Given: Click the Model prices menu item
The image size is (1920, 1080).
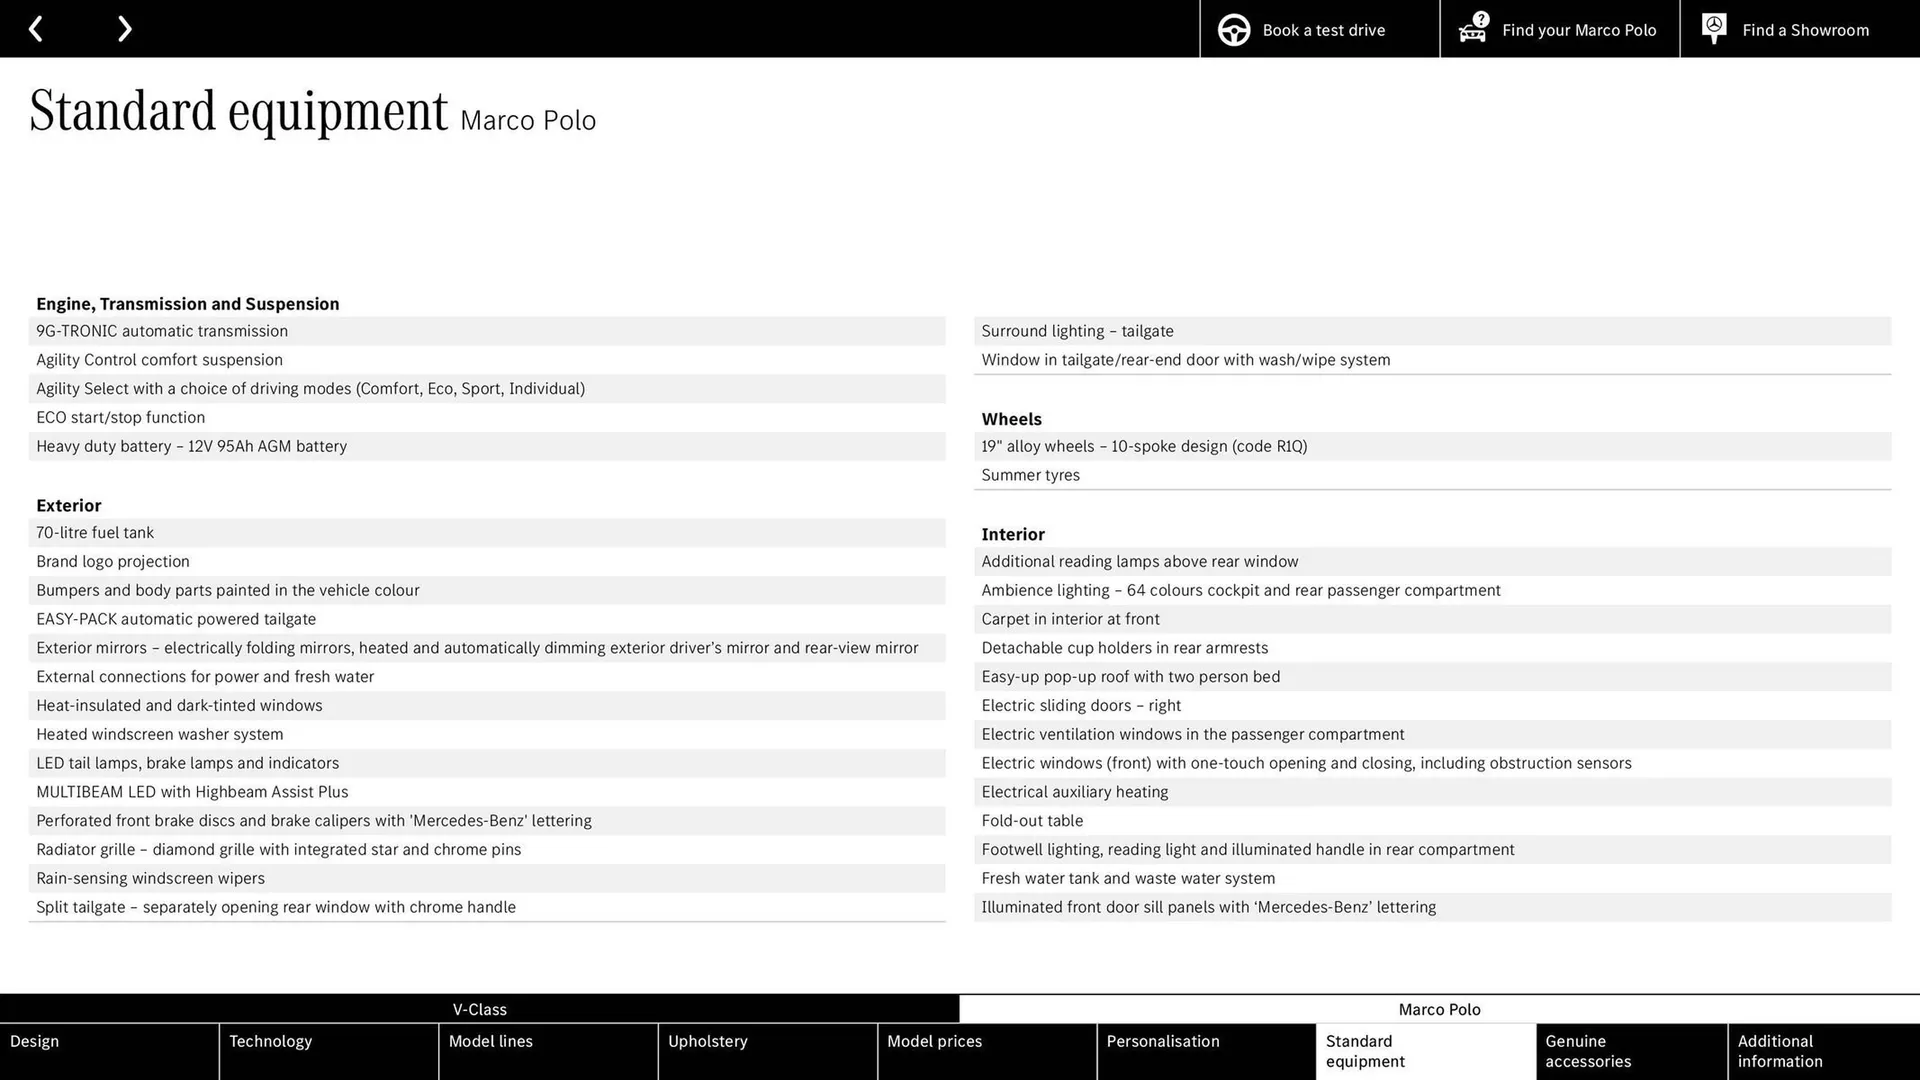Looking at the screenshot, I should tap(935, 1040).
